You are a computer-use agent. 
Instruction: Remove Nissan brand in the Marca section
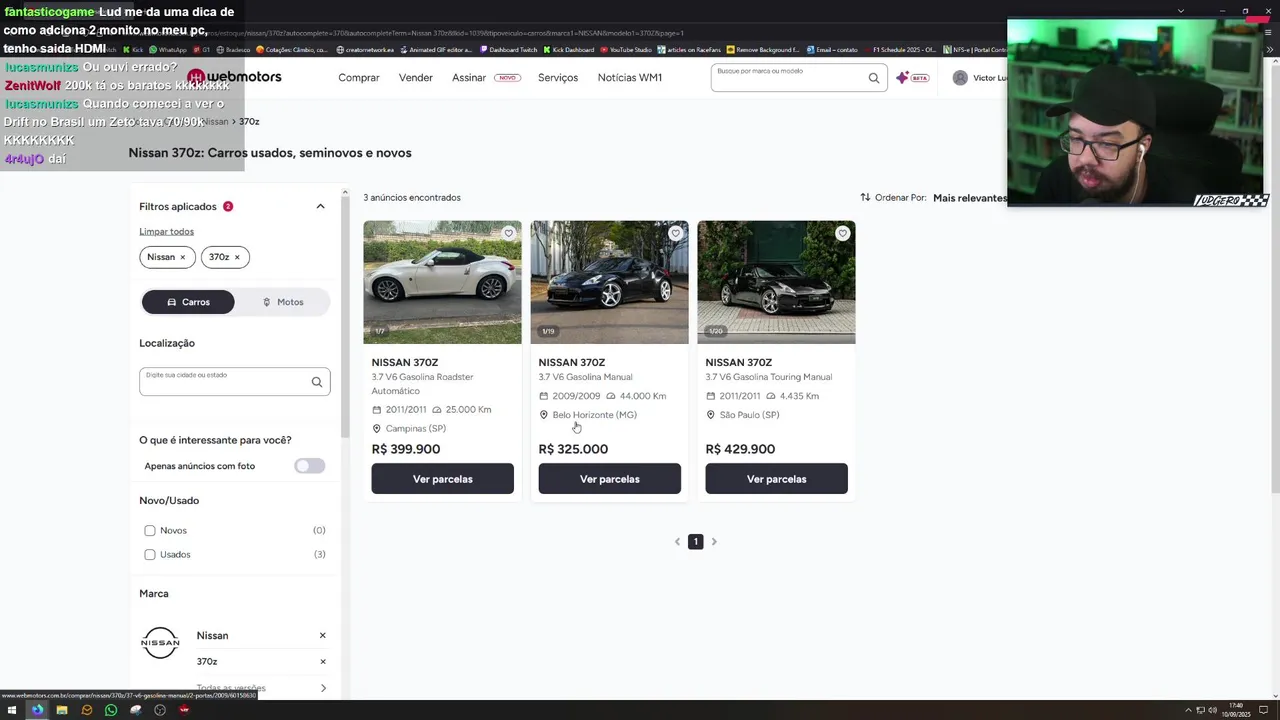pyautogui.click(x=322, y=635)
